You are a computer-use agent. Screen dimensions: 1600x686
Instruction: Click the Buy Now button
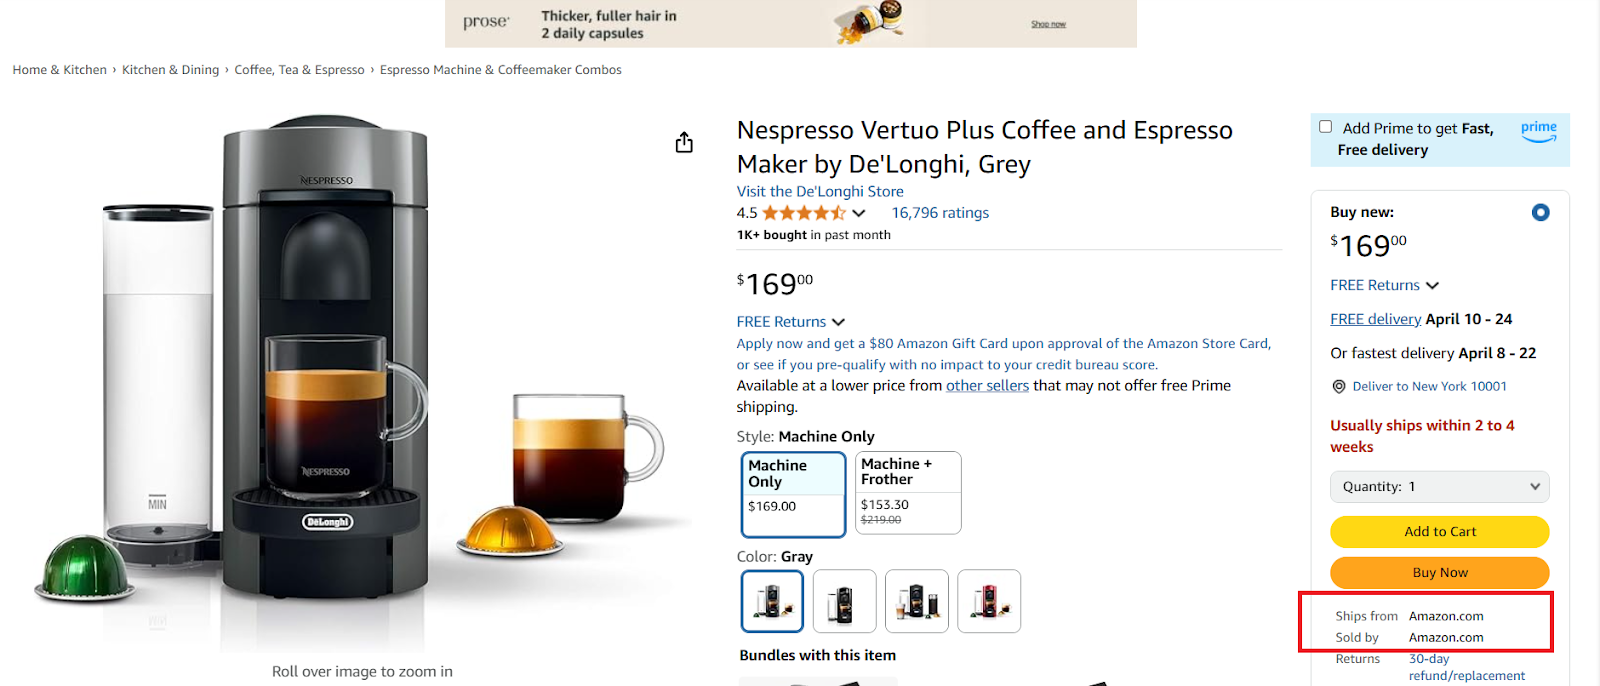click(x=1438, y=572)
